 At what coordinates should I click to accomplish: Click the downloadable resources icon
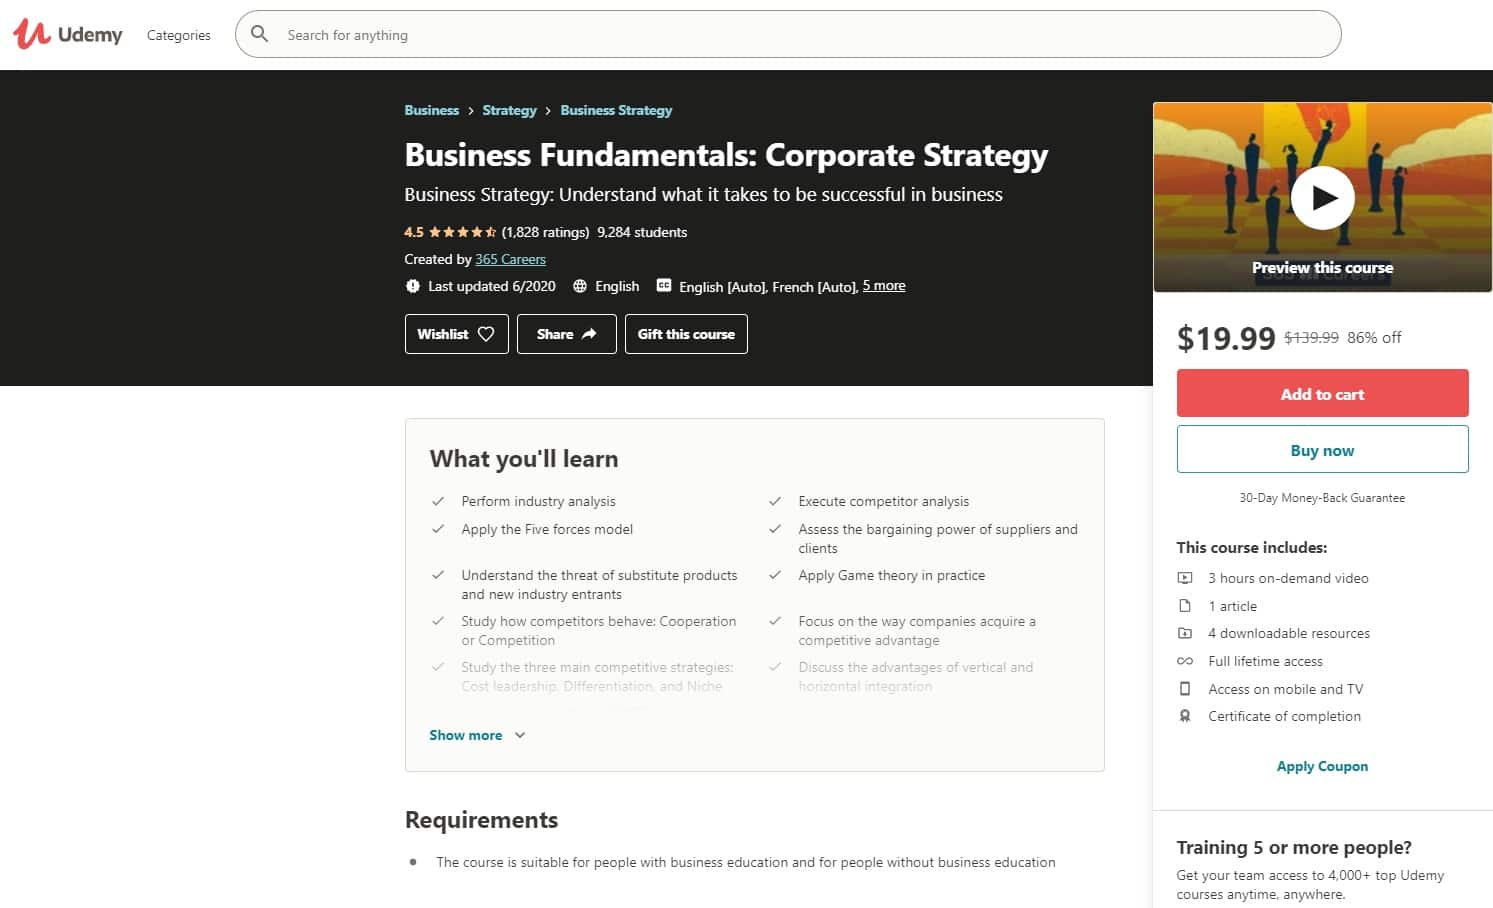pyautogui.click(x=1185, y=633)
